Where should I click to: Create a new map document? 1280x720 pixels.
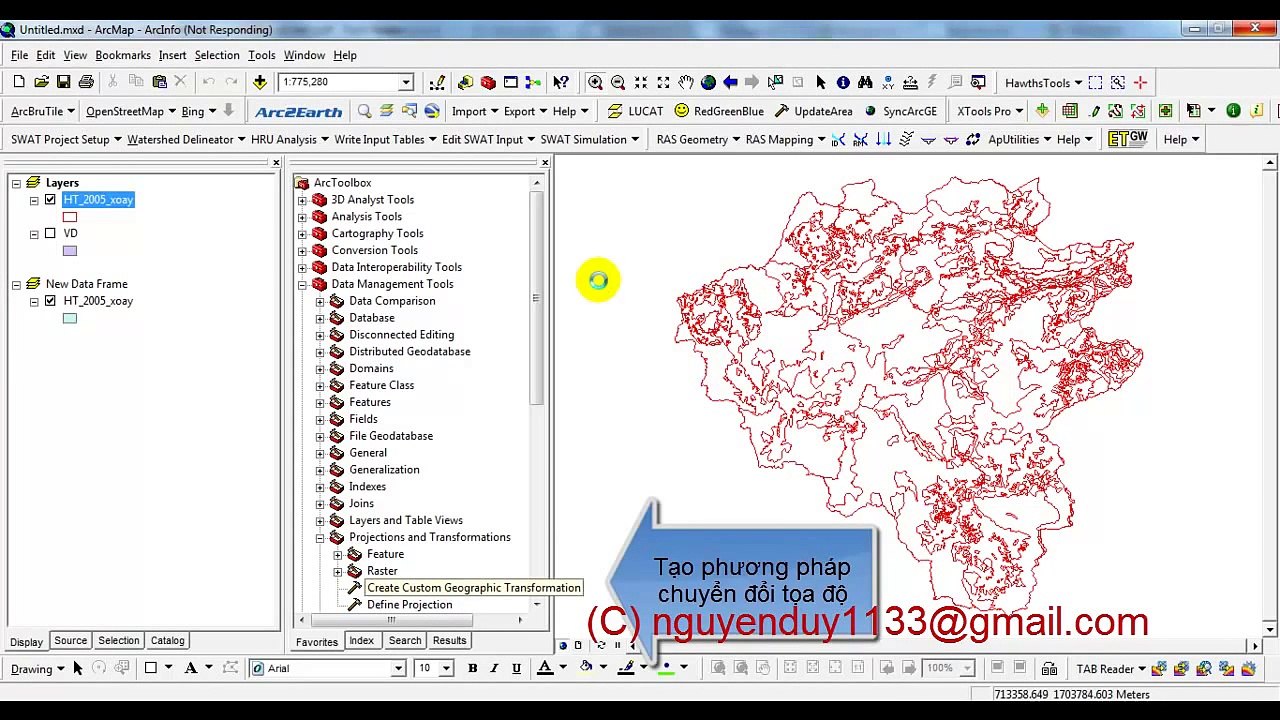[x=19, y=82]
